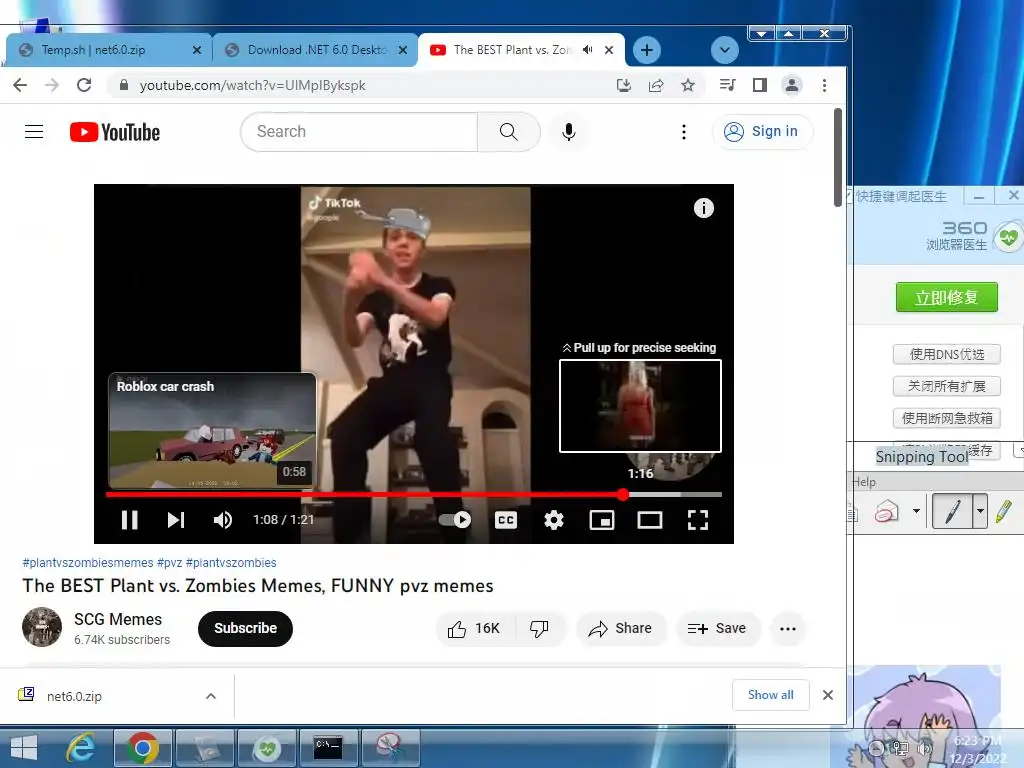1024x768 pixels.
Task: Click the search magnifier button
Action: click(509, 132)
